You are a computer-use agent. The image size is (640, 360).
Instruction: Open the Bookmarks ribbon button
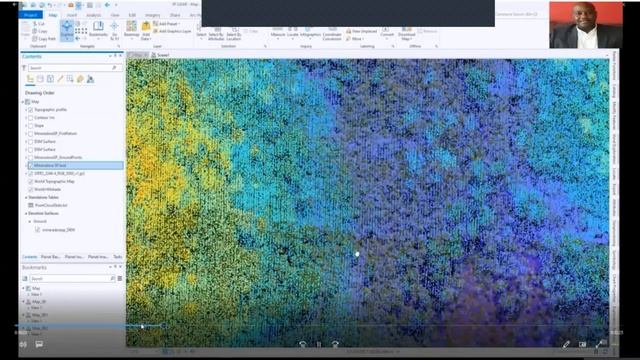pyautogui.click(x=98, y=30)
